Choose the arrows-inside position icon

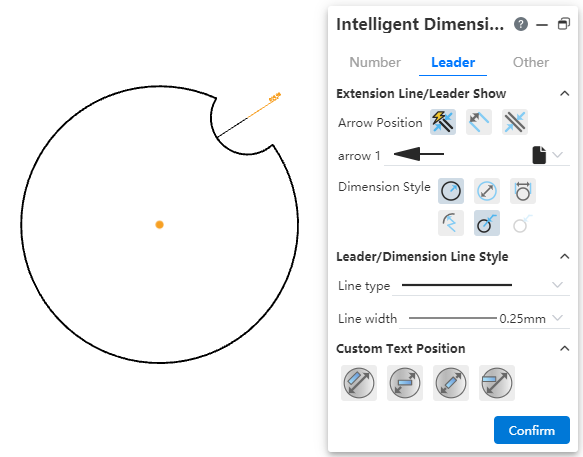(x=479, y=122)
